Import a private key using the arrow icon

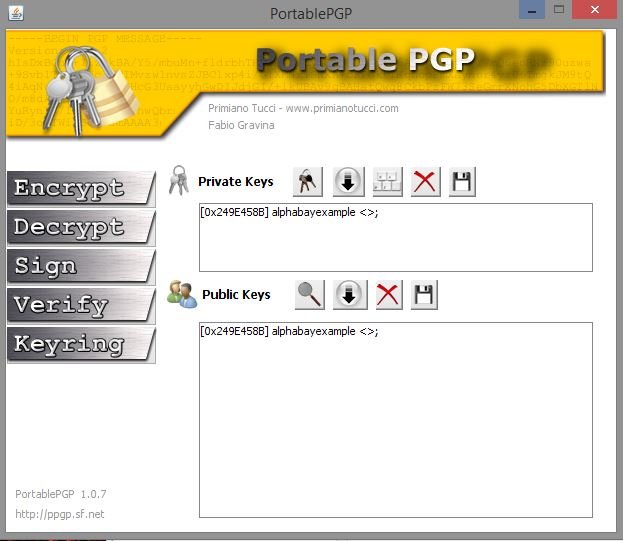coord(348,182)
